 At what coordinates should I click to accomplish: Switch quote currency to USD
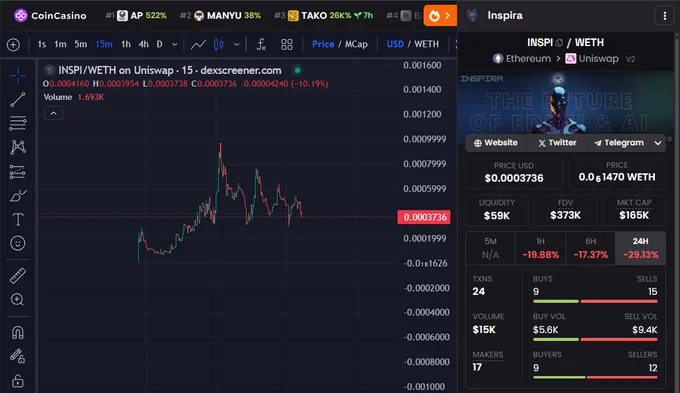click(x=395, y=44)
